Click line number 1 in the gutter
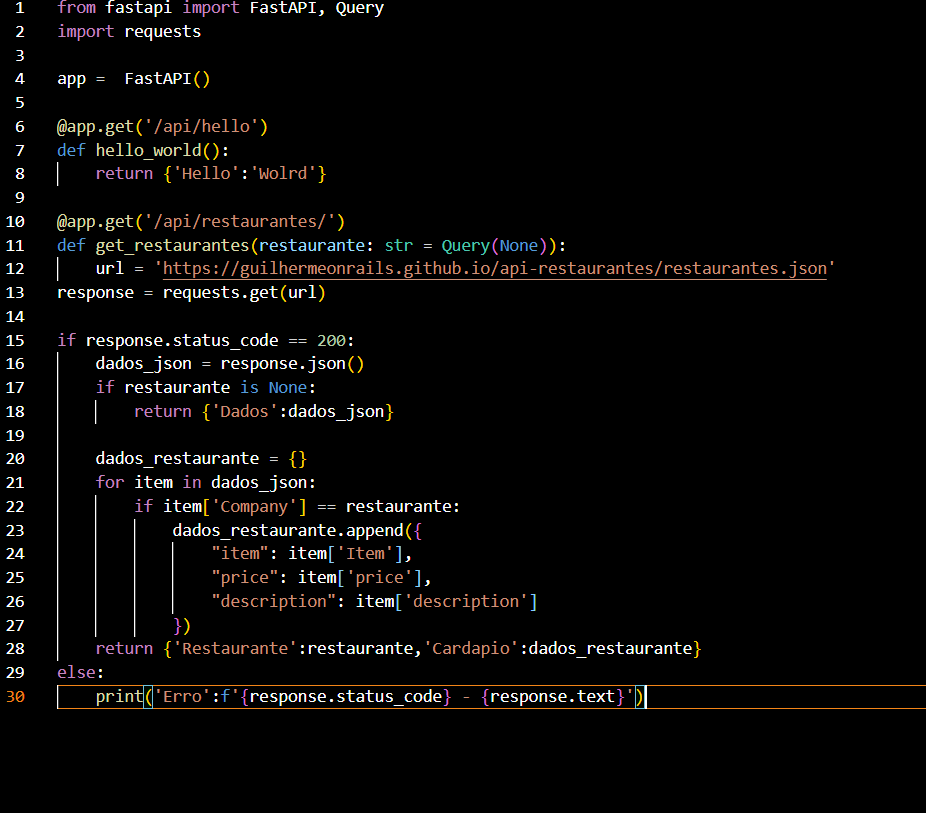This screenshot has width=926, height=813. pos(20,8)
